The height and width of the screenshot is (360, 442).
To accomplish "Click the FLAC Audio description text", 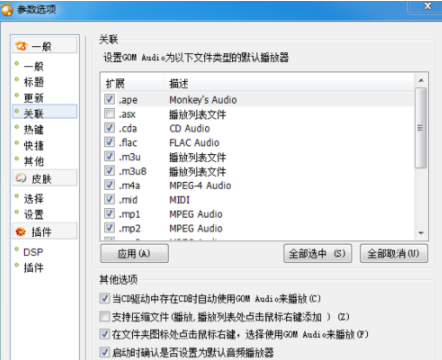I will 194,143.
